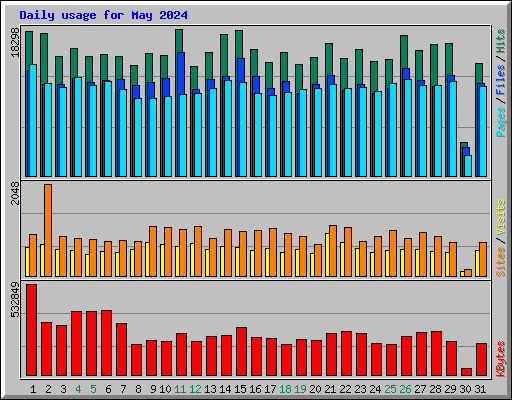Select day 22 on the x-axis

tap(345, 389)
